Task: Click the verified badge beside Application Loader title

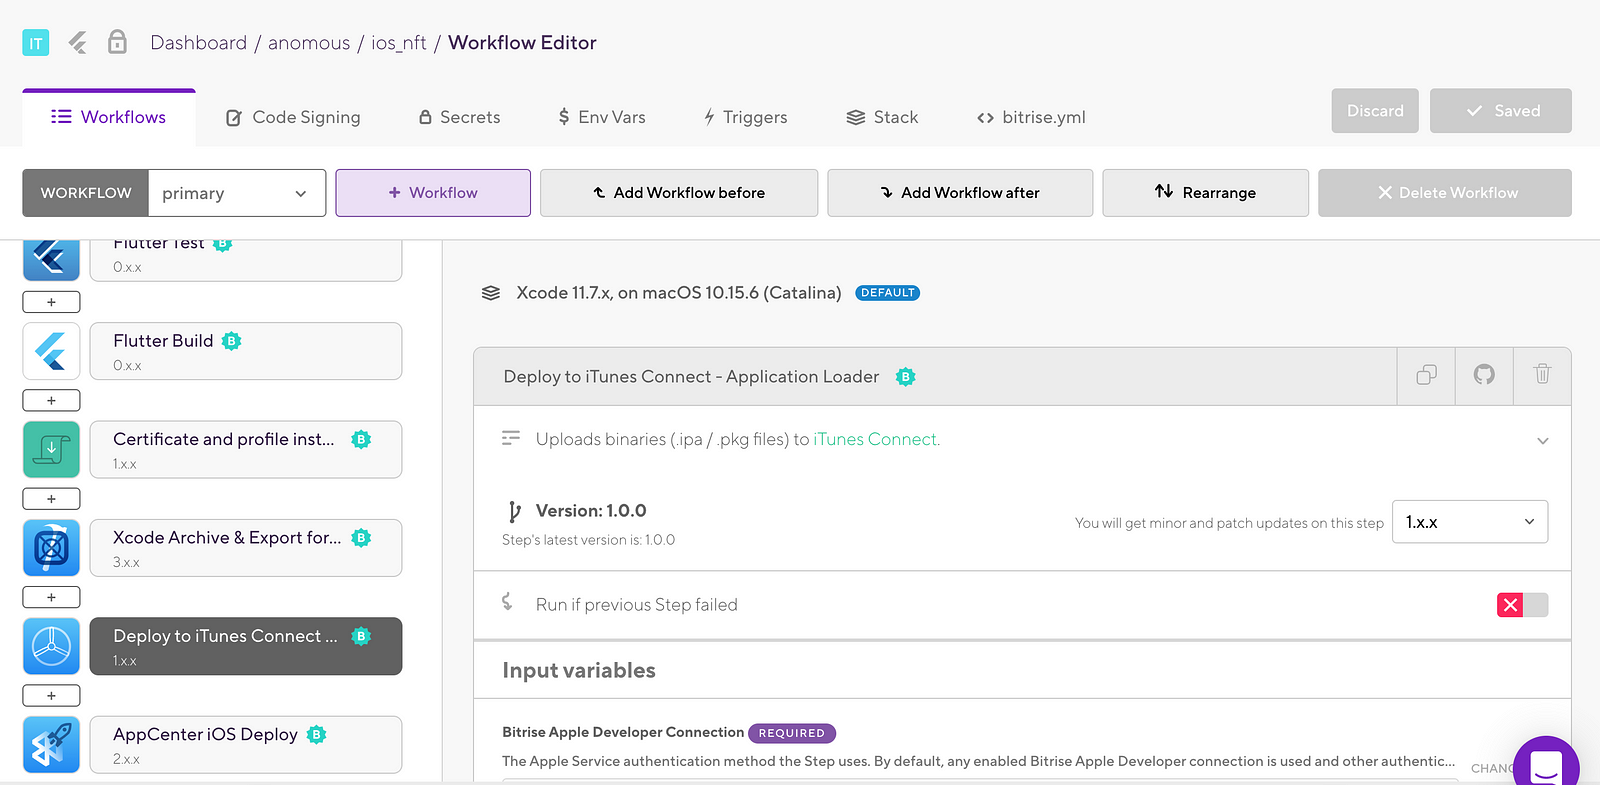Action: pos(906,377)
